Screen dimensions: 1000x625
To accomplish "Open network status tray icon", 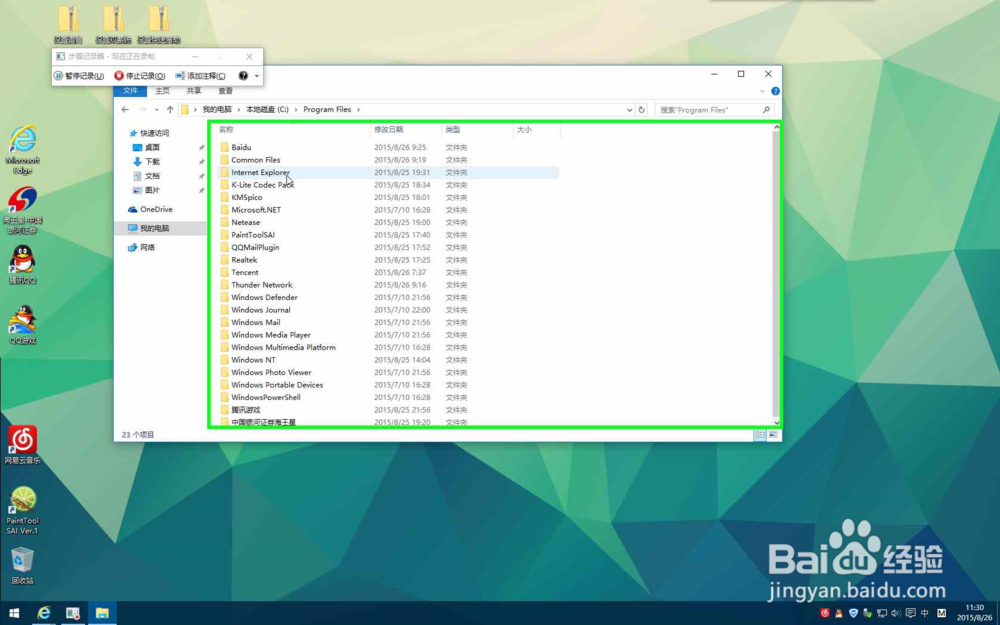I will click(x=882, y=614).
